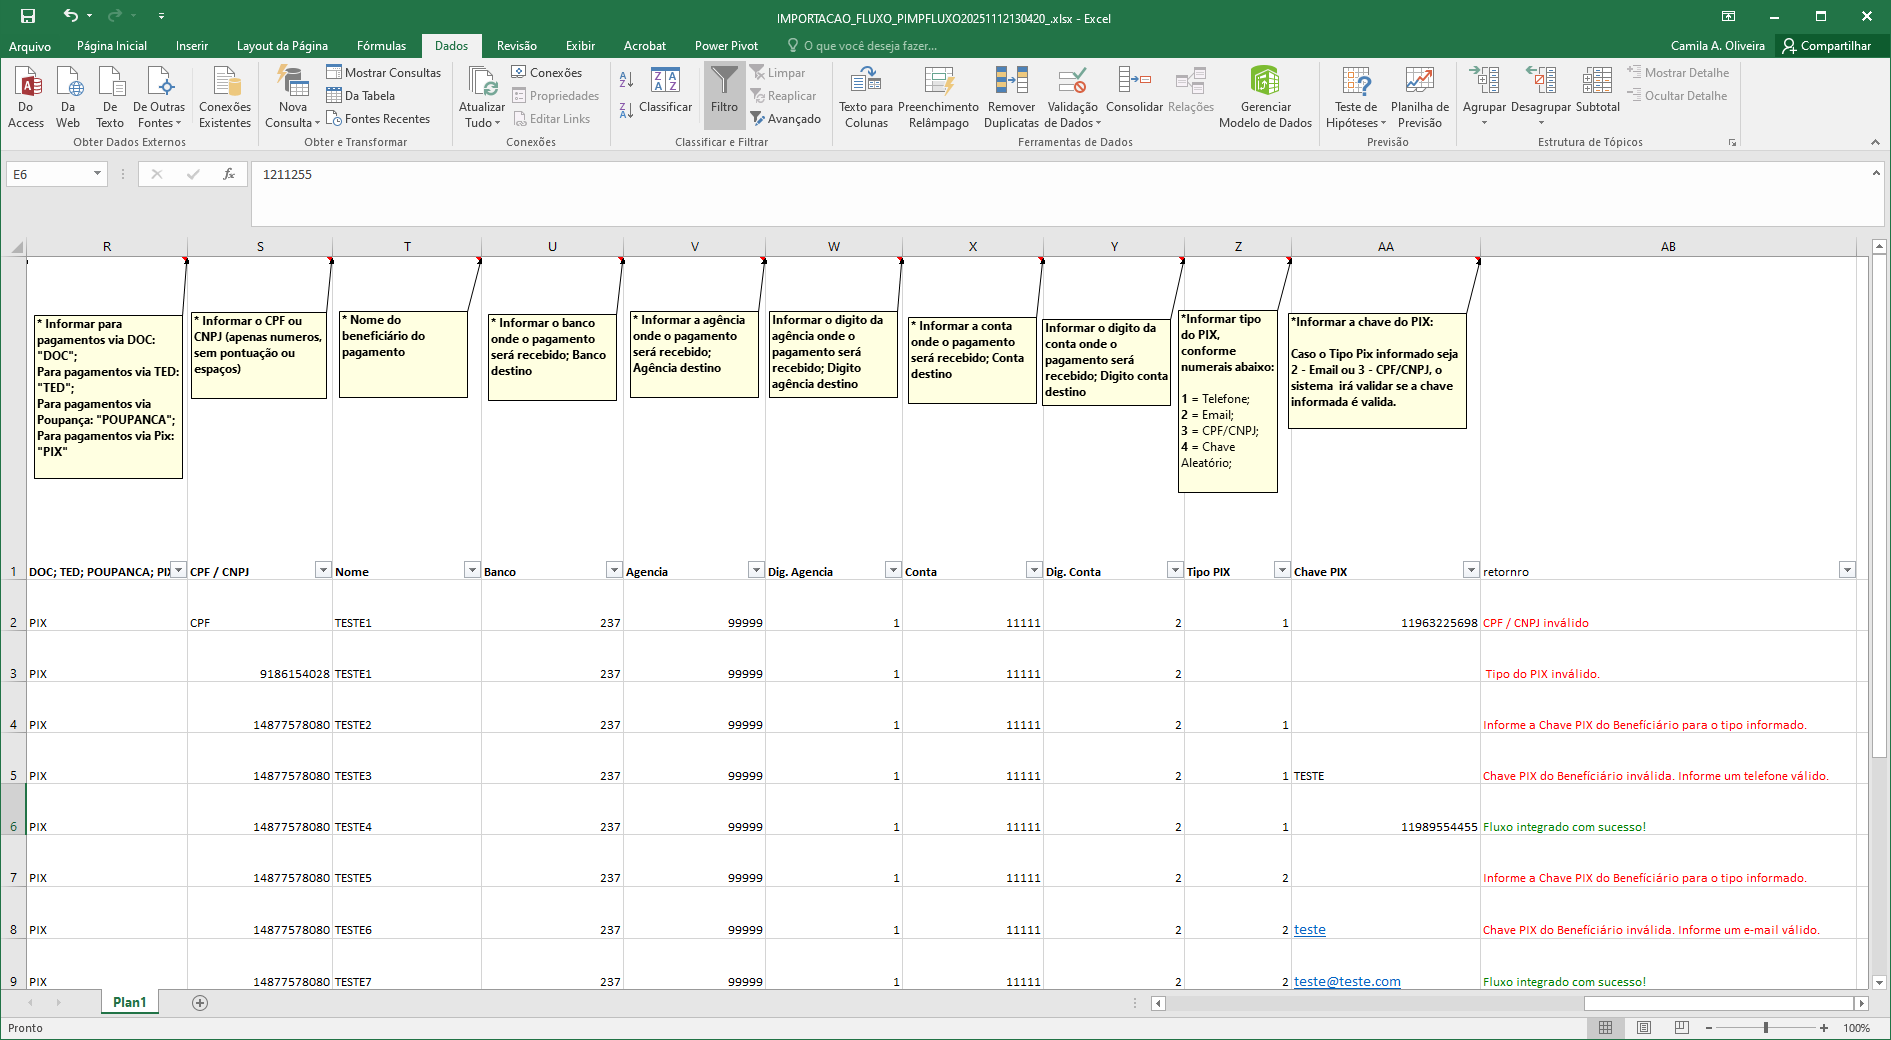Click the Subtotal icon
This screenshot has width=1891, height=1040.
[x=1597, y=81]
